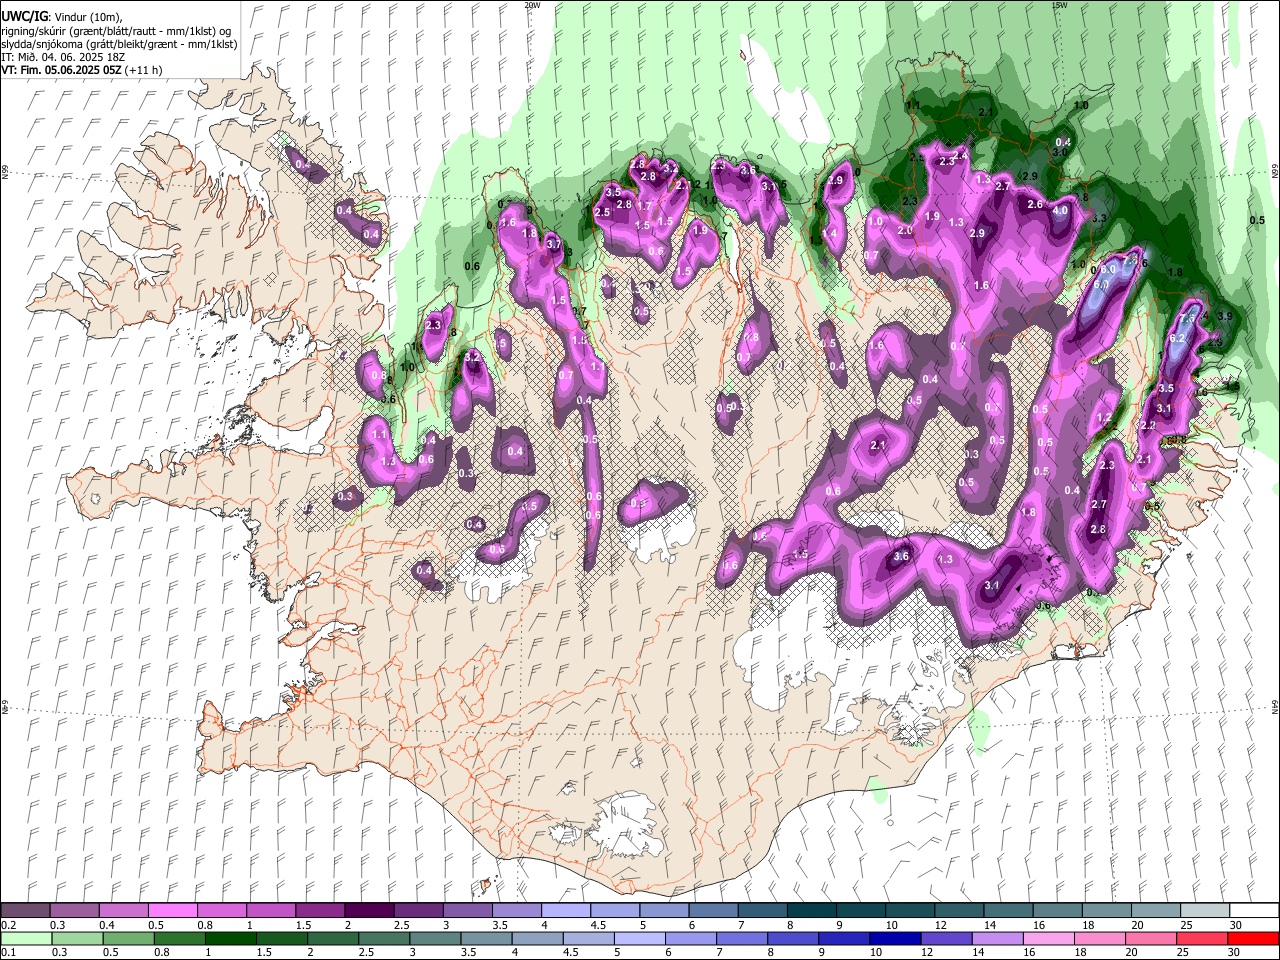Click the 0.2 label of the top legend row
Viewport: 1280px width, 960px height.
tap(8, 925)
